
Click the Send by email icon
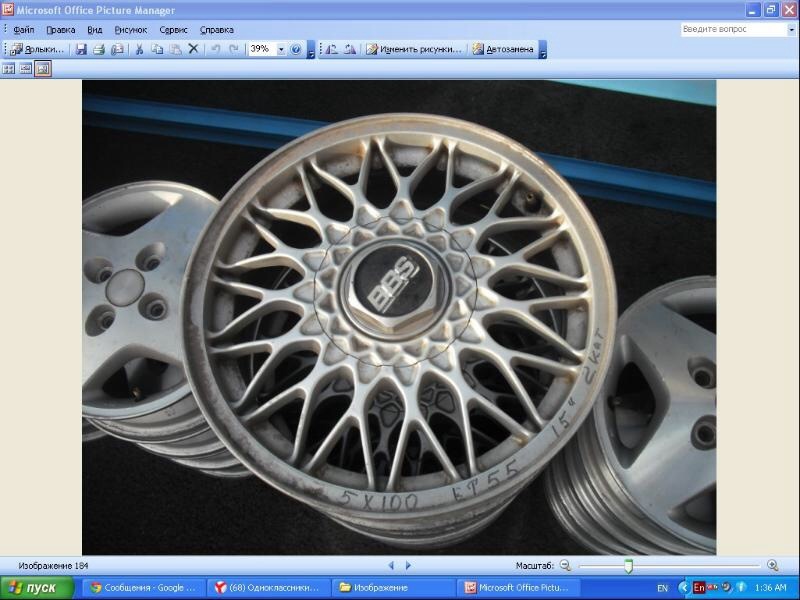[117, 49]
